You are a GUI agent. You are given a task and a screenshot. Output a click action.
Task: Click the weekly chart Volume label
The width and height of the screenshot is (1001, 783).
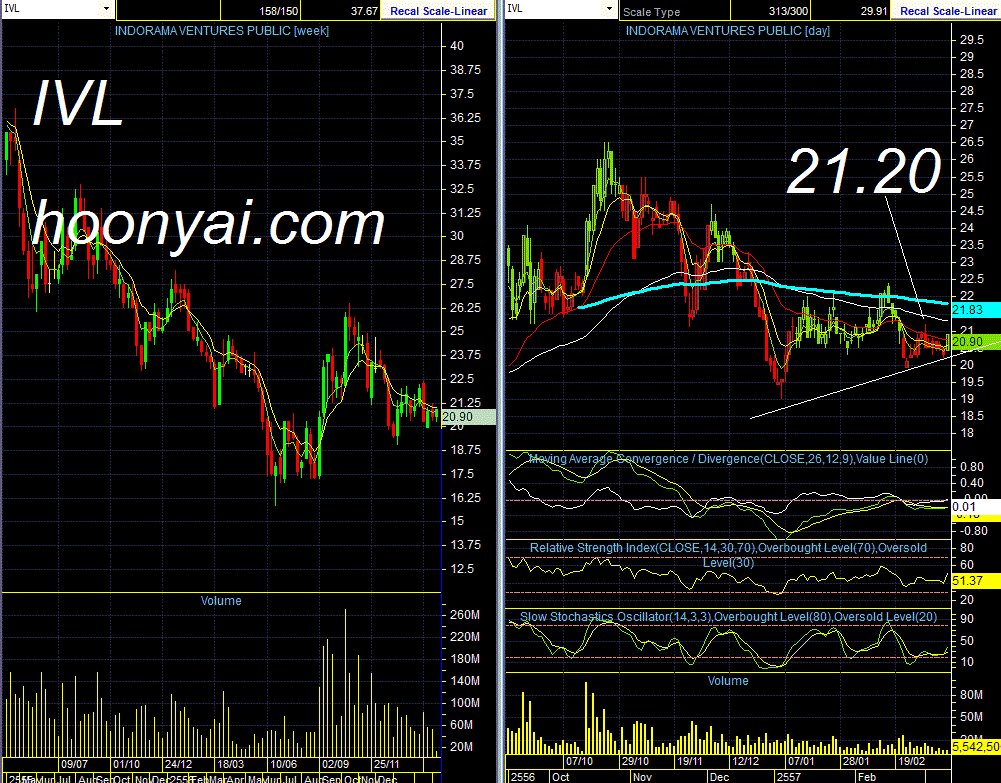point(221,600)
